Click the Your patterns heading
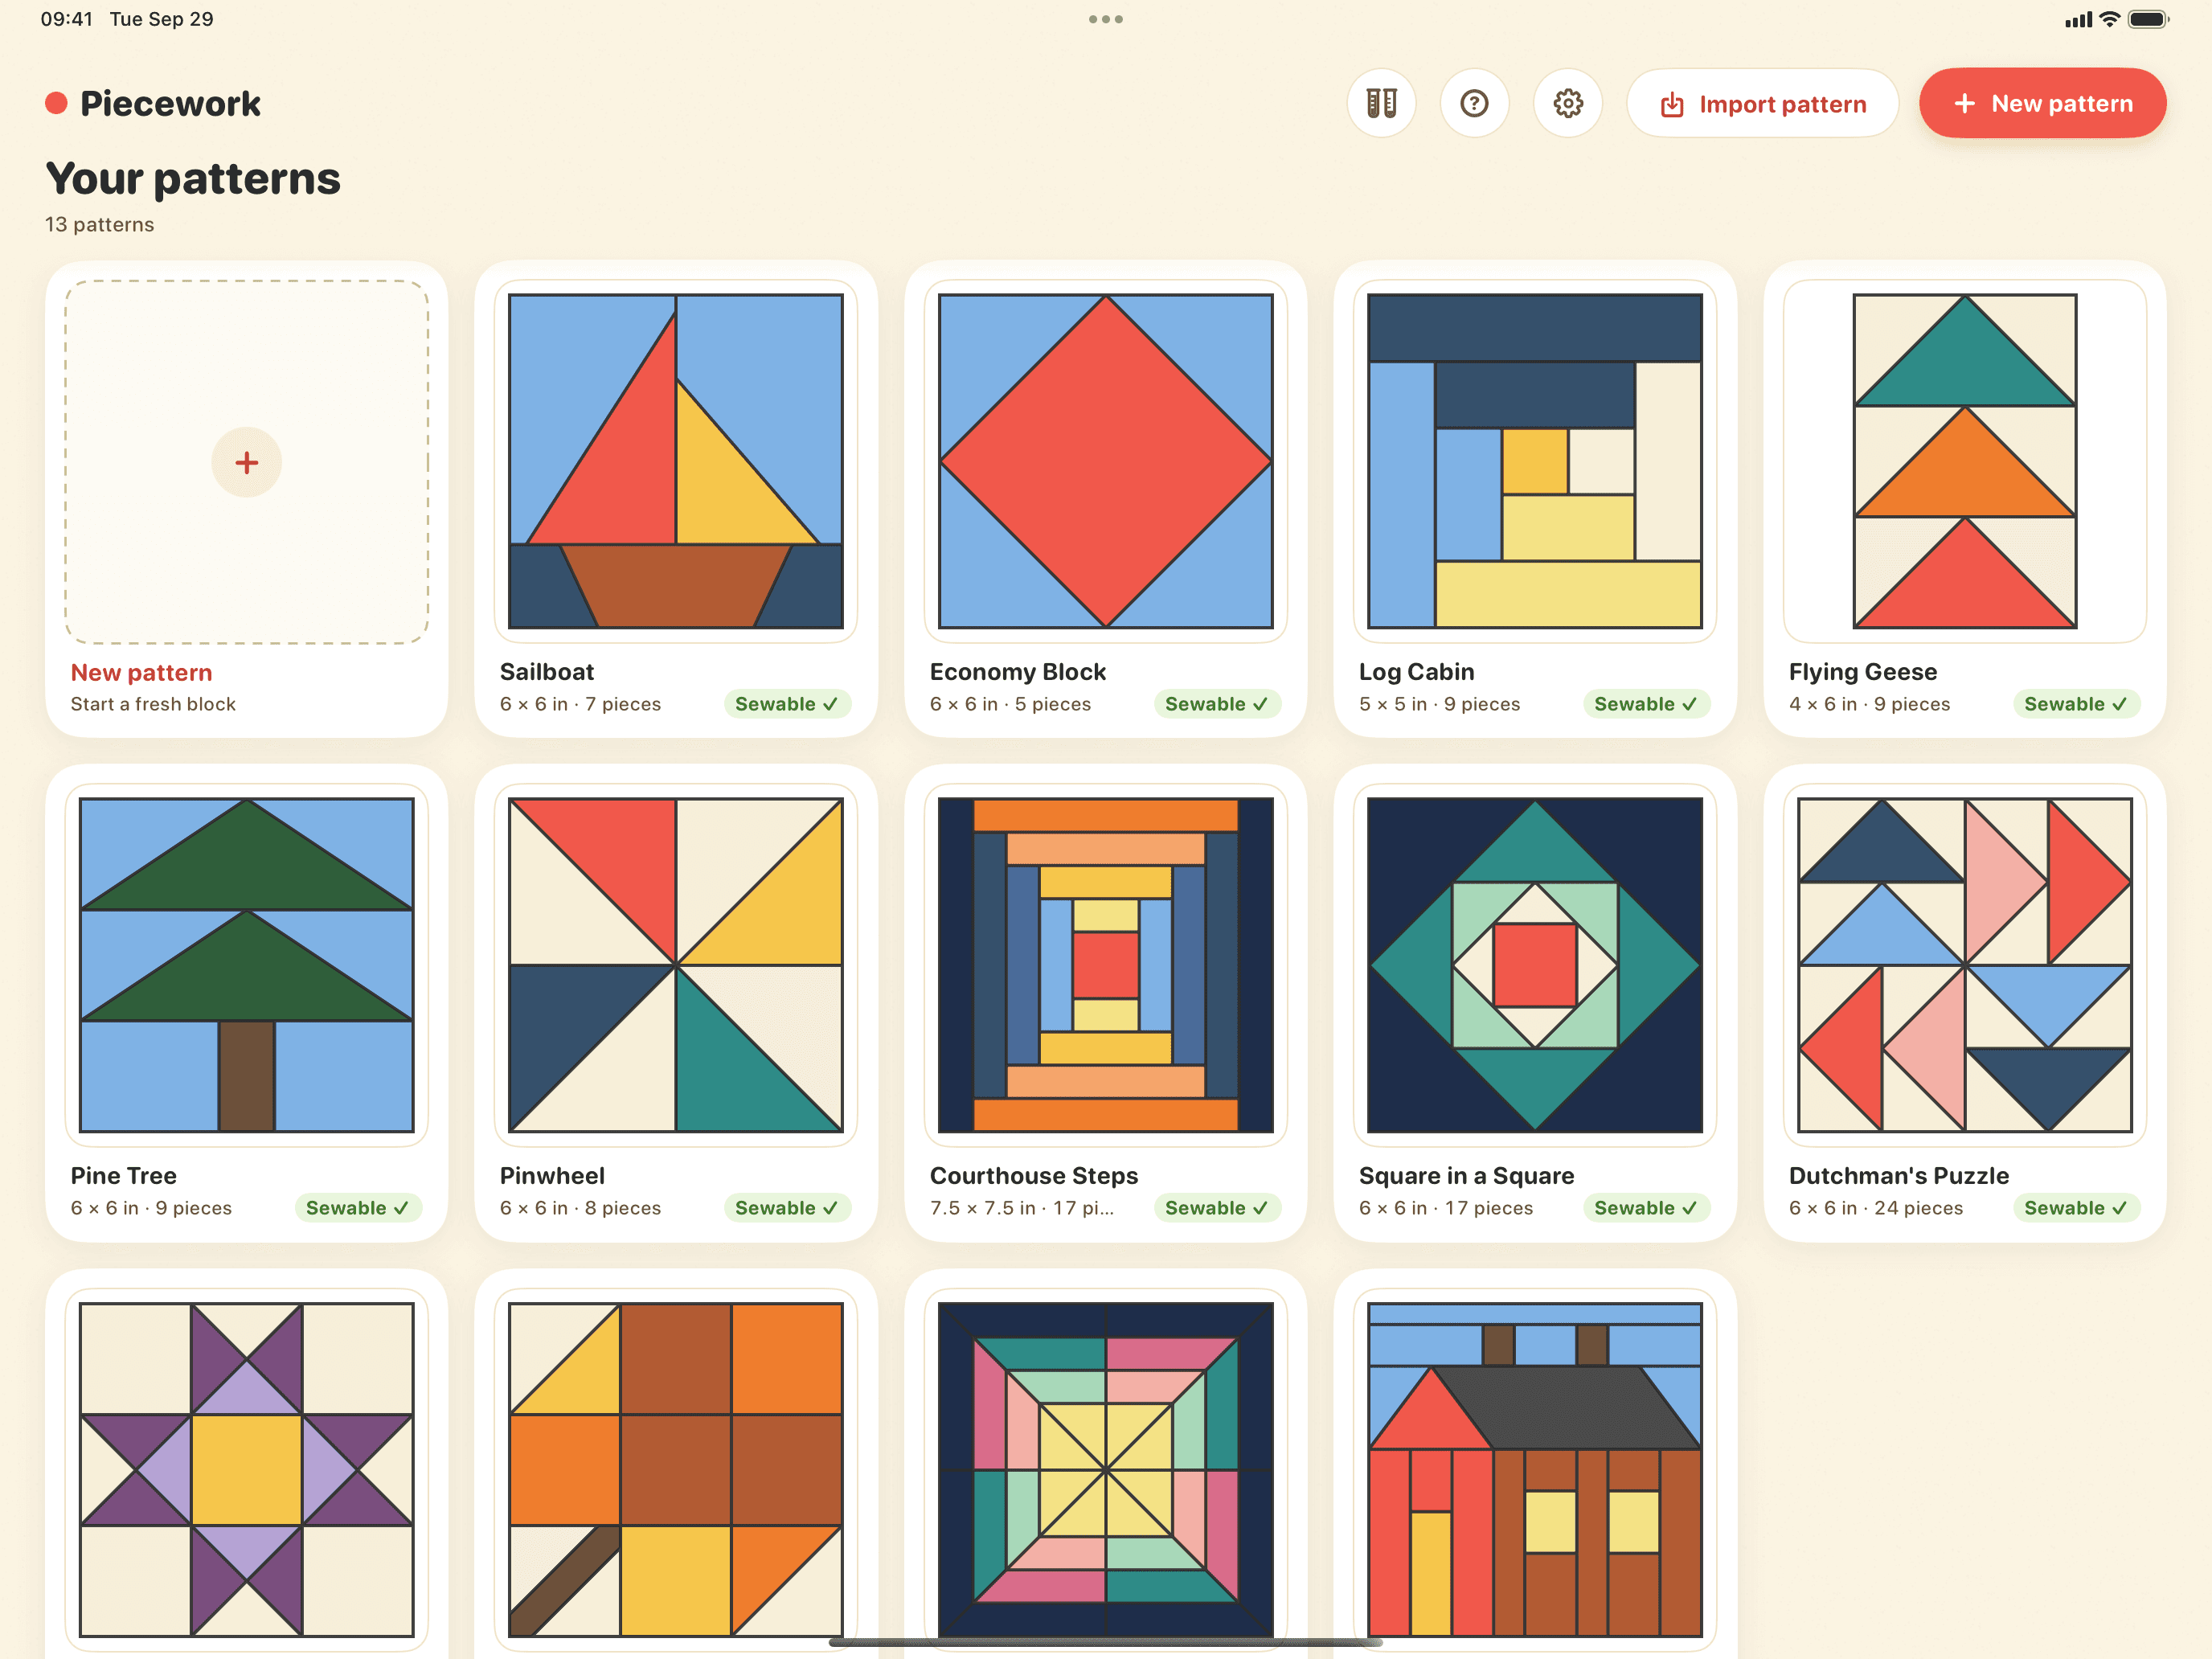 (x=193, y=180)
